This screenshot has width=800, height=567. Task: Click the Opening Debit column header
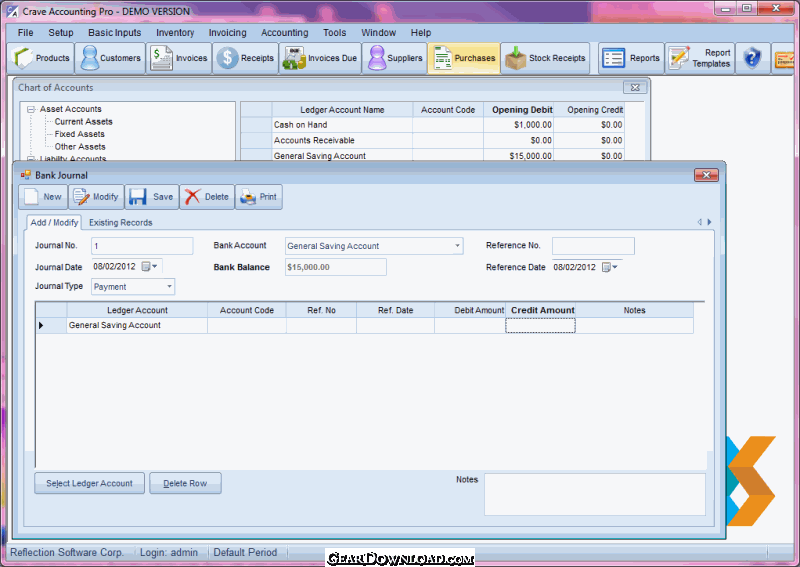click(518, 110)
